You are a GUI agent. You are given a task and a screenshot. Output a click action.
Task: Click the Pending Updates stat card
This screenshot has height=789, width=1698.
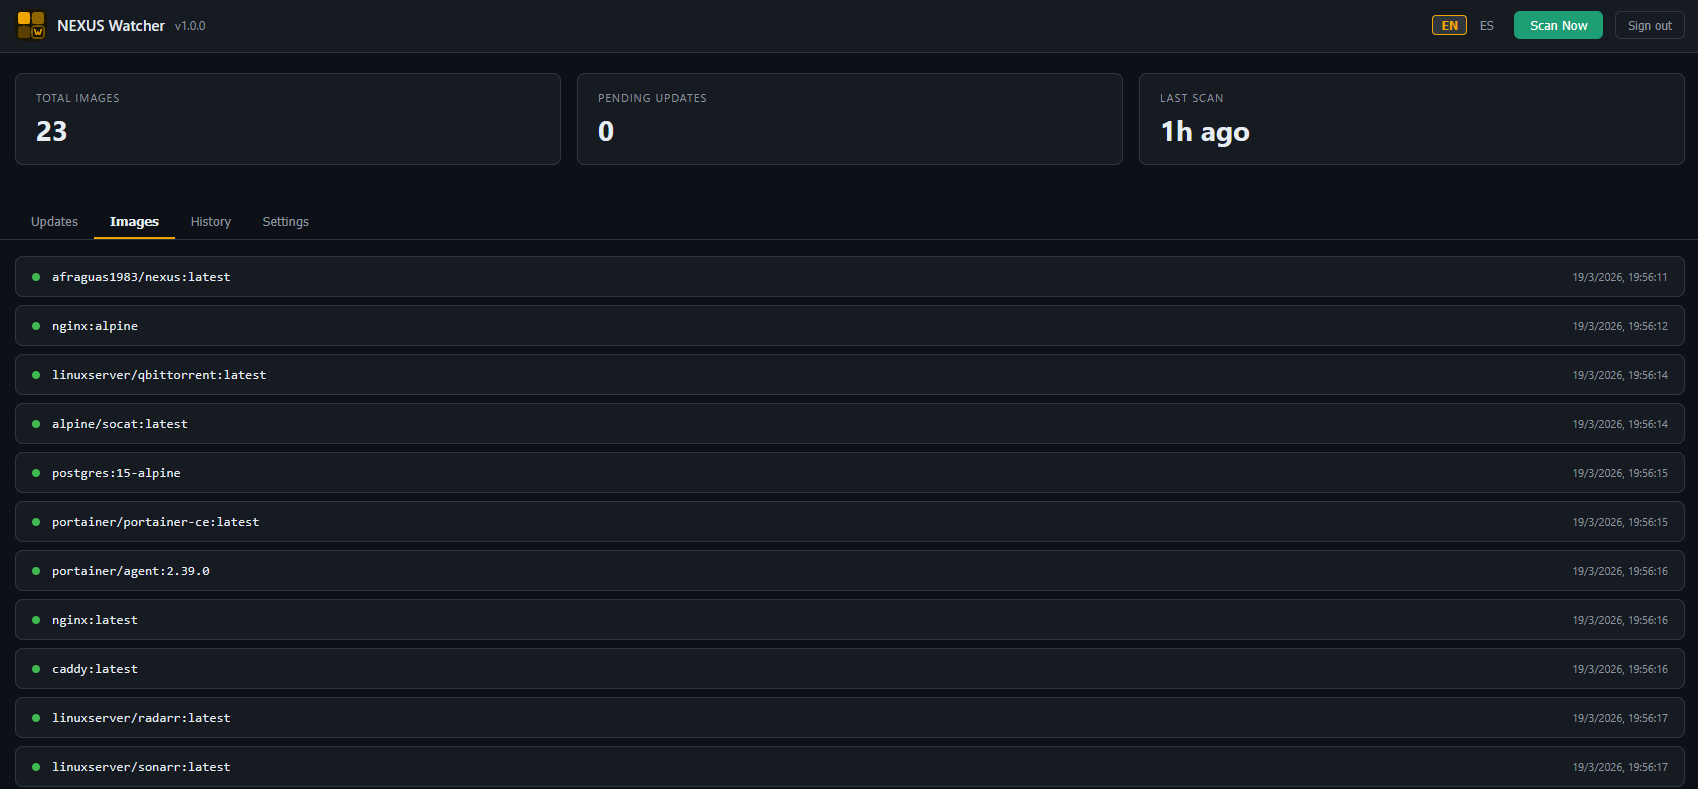point(849,119)
